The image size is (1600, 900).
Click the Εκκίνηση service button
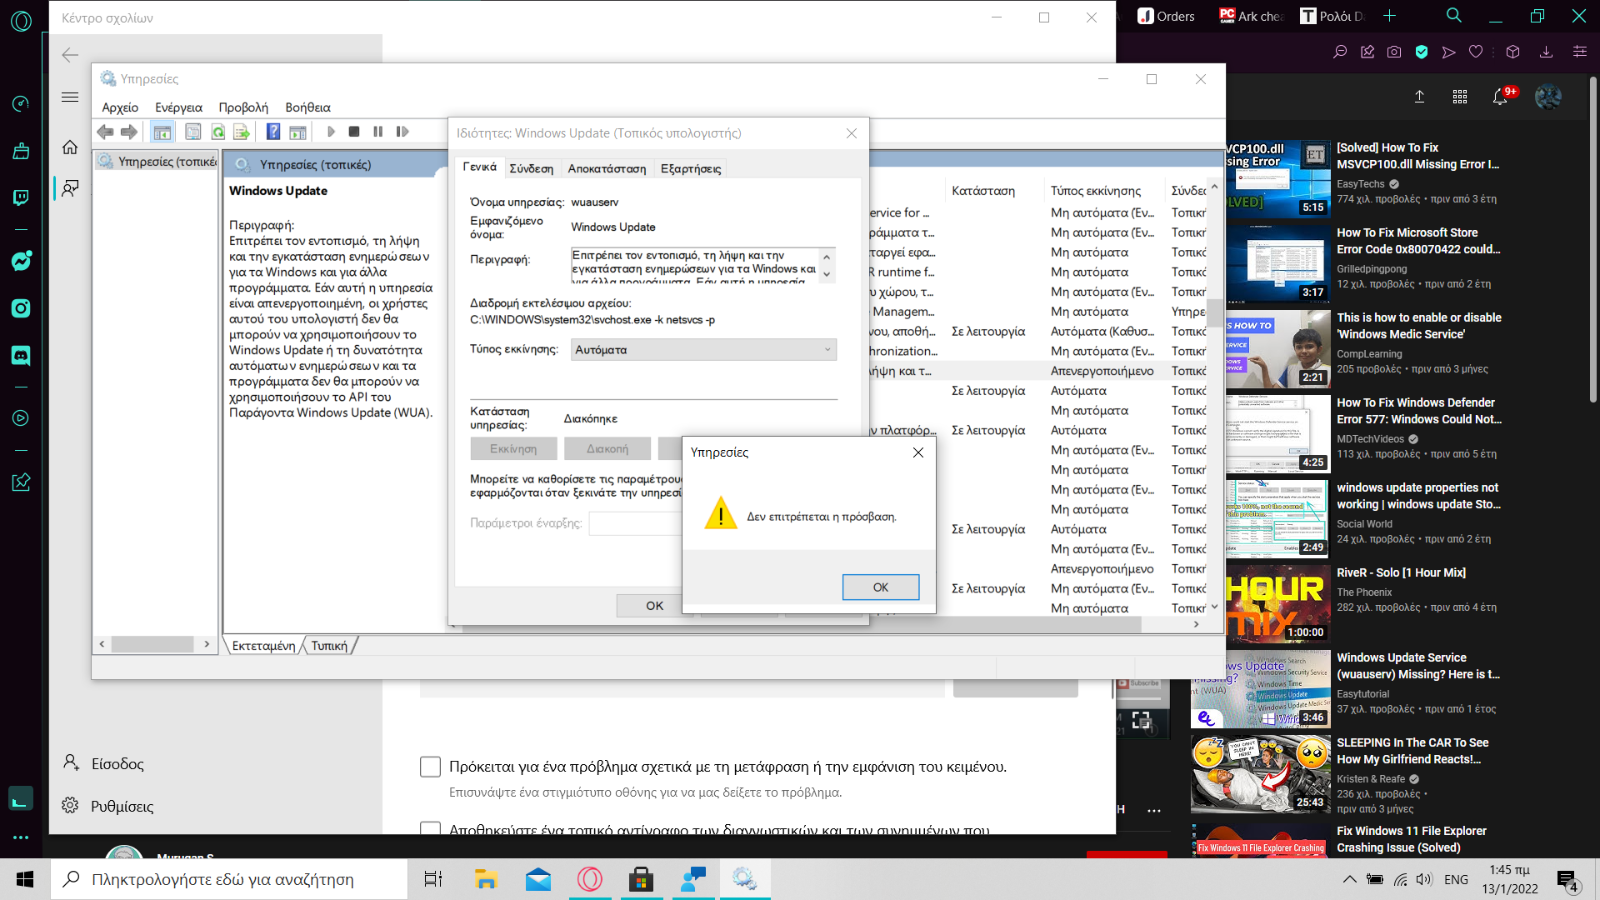513,449
